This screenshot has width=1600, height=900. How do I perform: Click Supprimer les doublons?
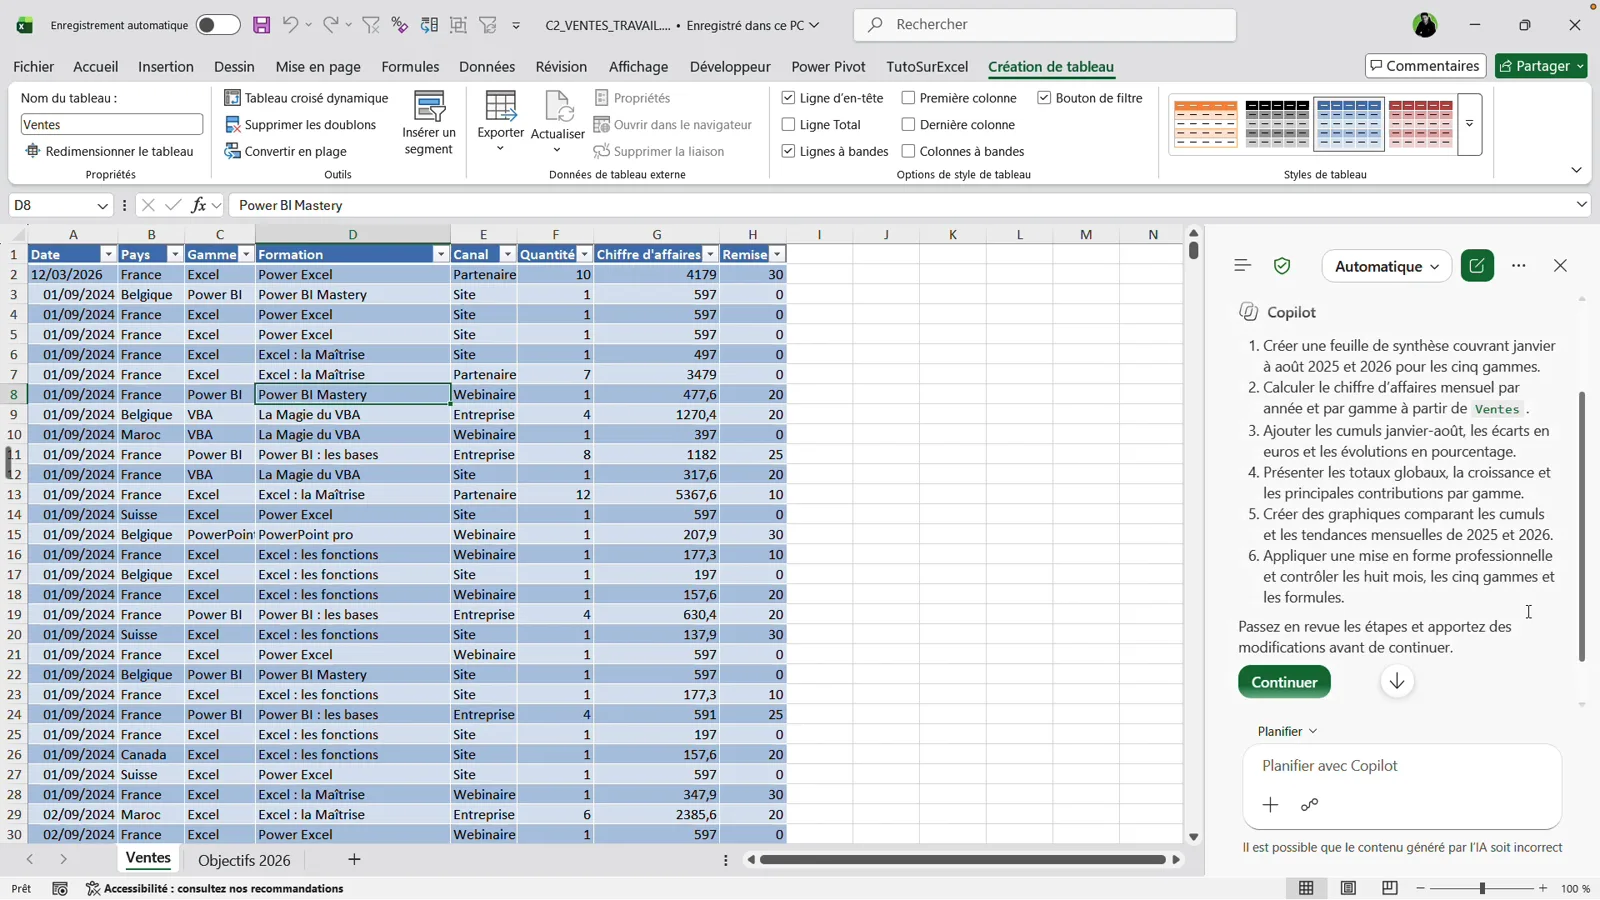click(301, 125)
